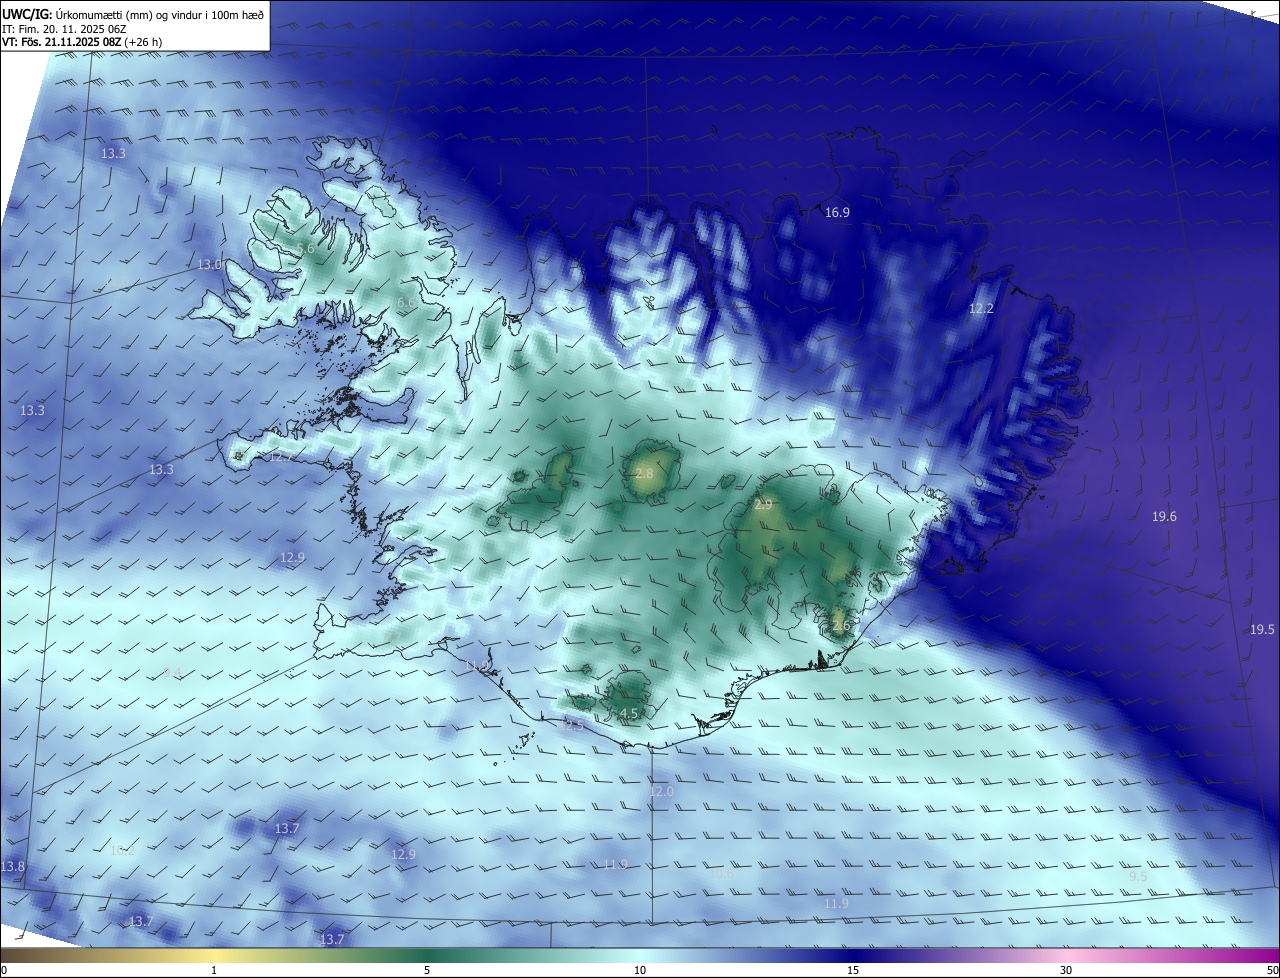Click the 15 tick on the color scale
The width and height of the screenshot is (1280, 978).
(853, 970)
